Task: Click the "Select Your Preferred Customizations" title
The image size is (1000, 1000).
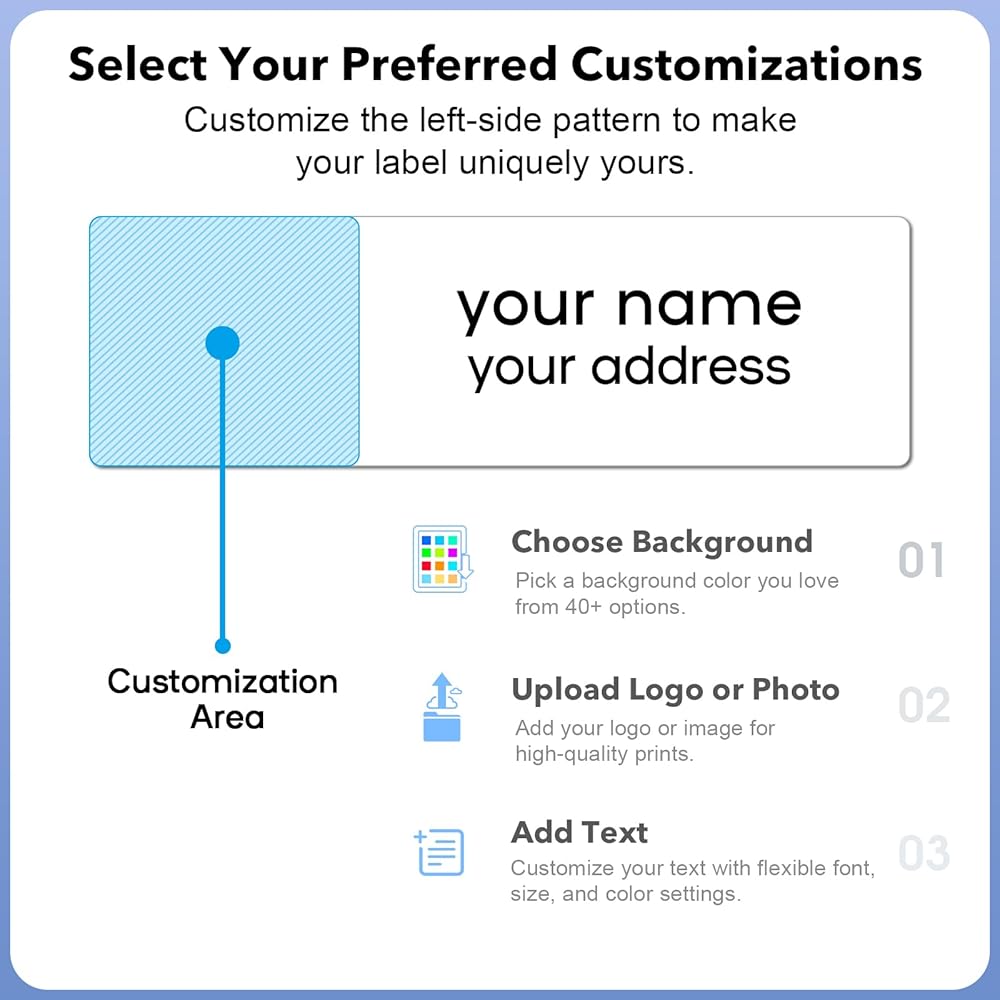Action: tap(495, 65)
